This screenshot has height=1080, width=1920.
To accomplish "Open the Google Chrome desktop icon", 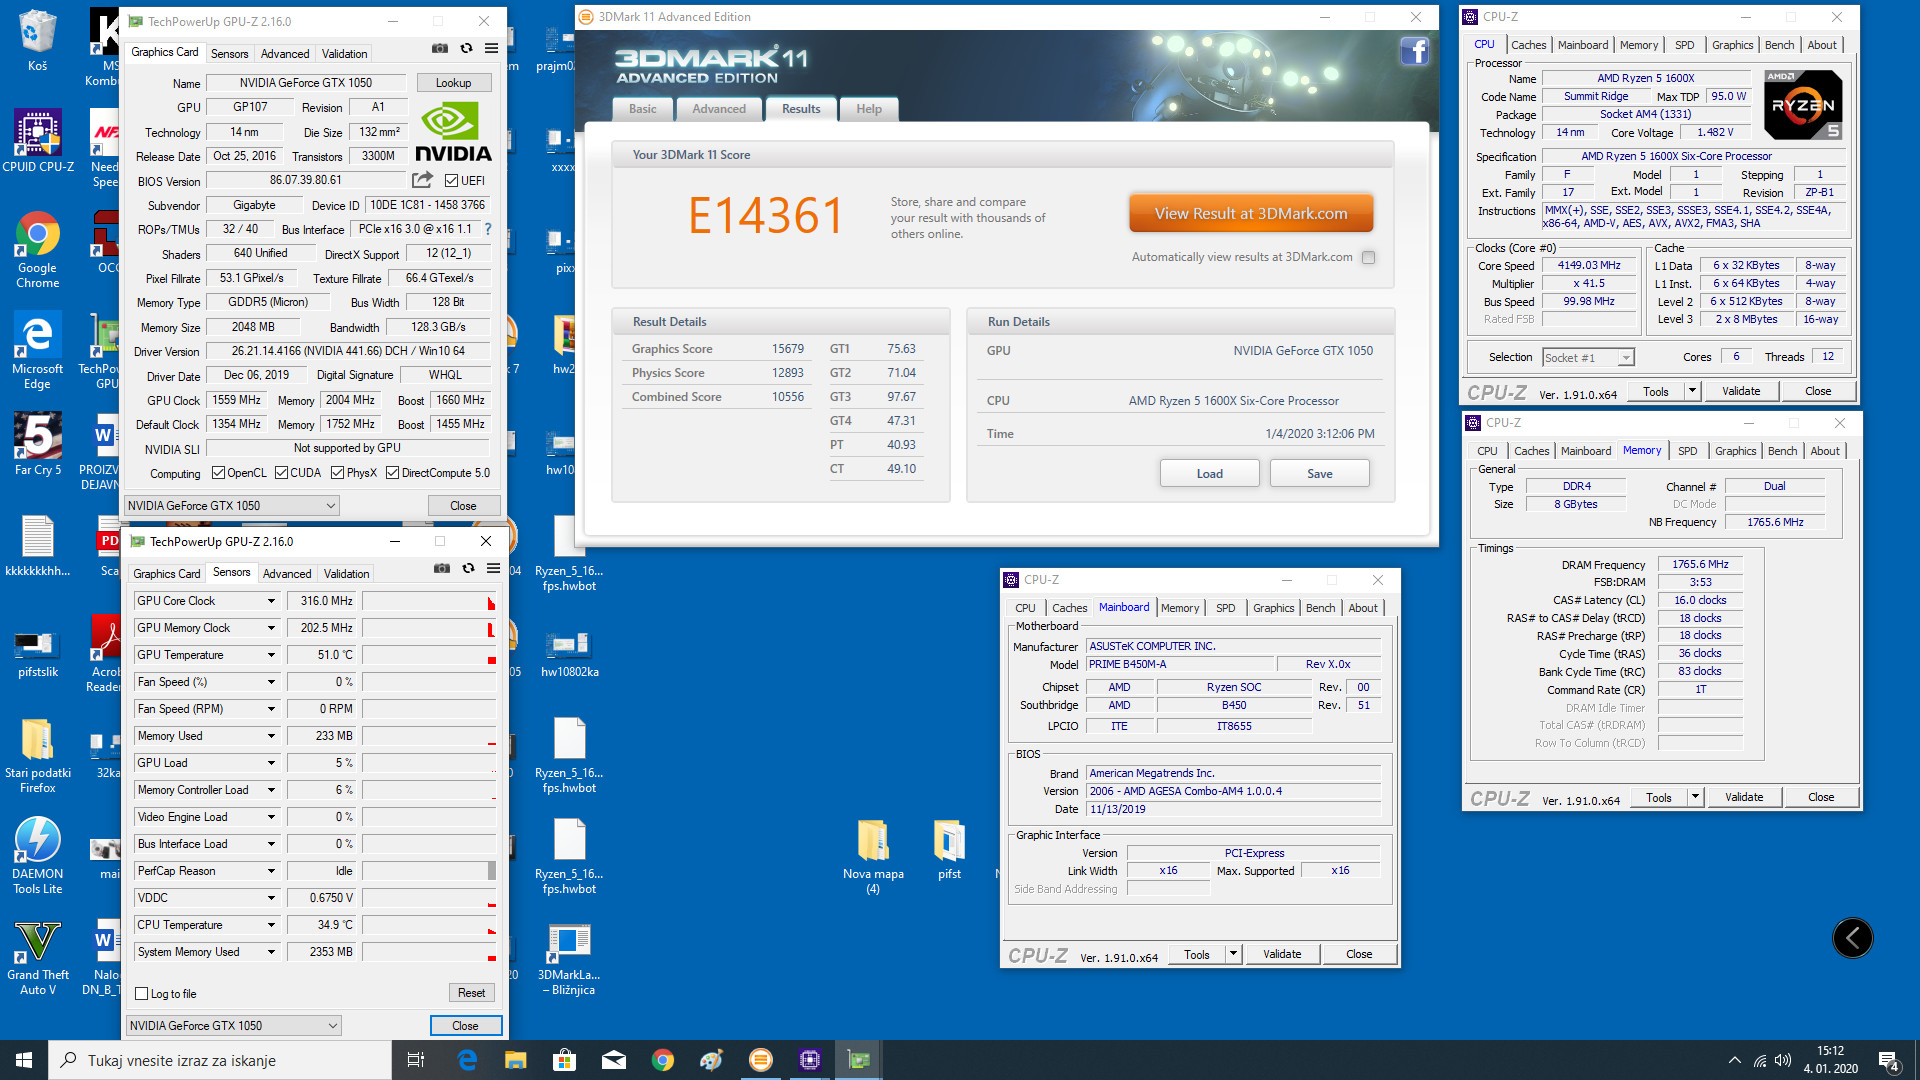I will [x=37, y=250].
